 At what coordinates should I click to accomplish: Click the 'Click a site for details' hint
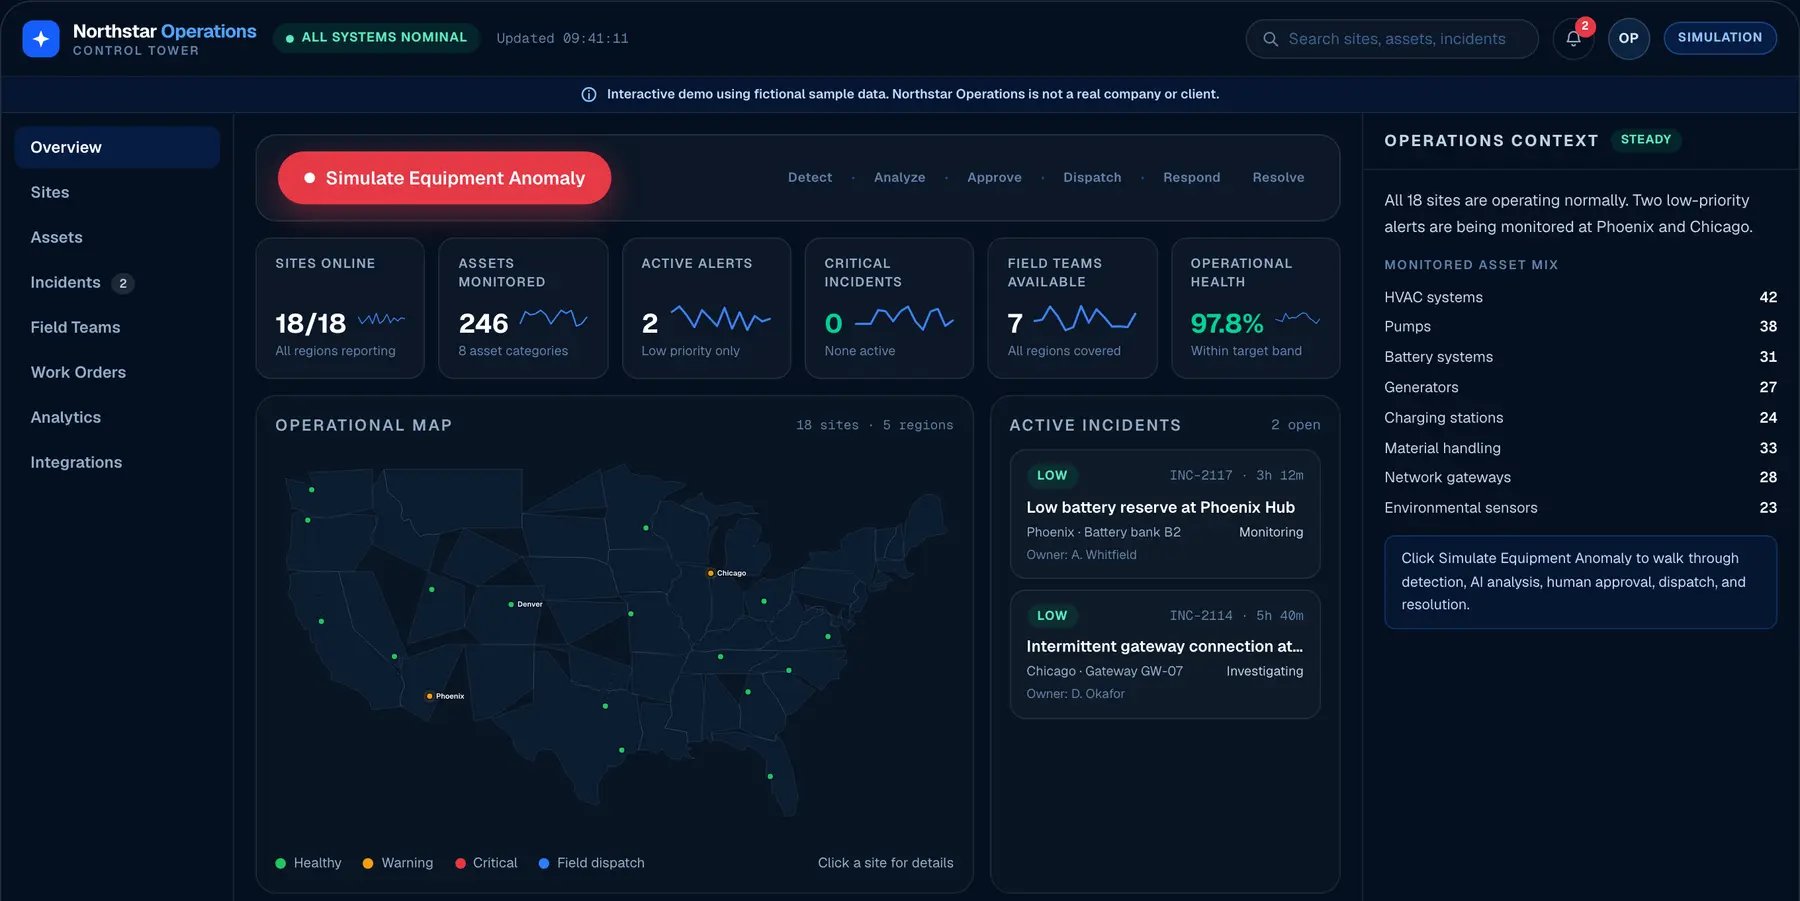[886, 863]
